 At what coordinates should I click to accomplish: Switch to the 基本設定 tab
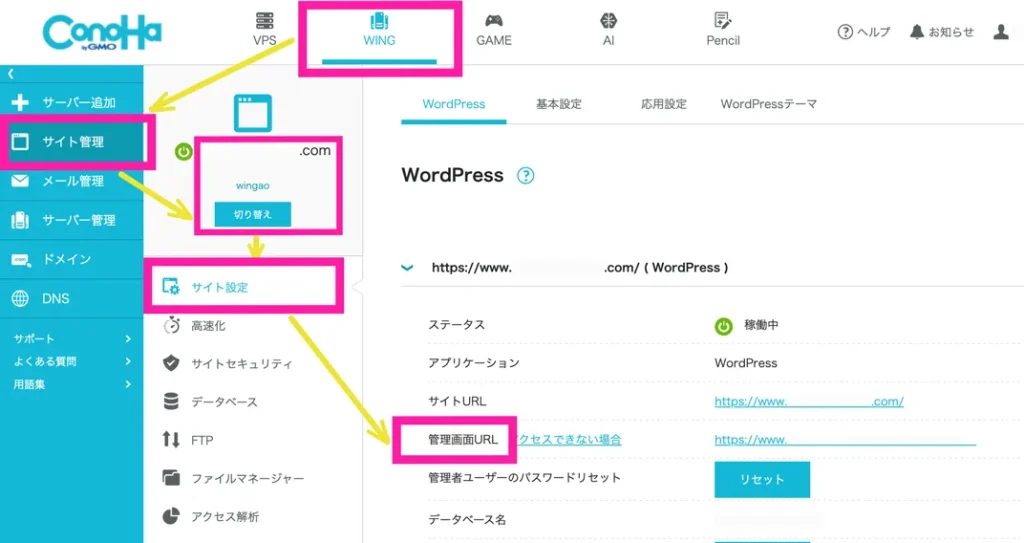[558, 104]
